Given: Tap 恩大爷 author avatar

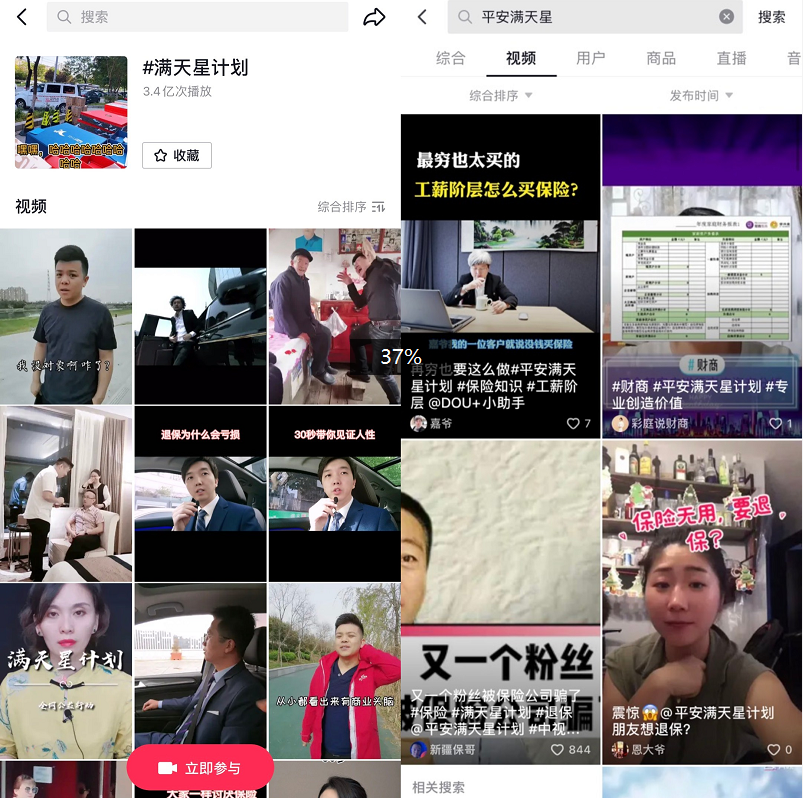Looking at the screenshot, I should click(x=620, y=749).
